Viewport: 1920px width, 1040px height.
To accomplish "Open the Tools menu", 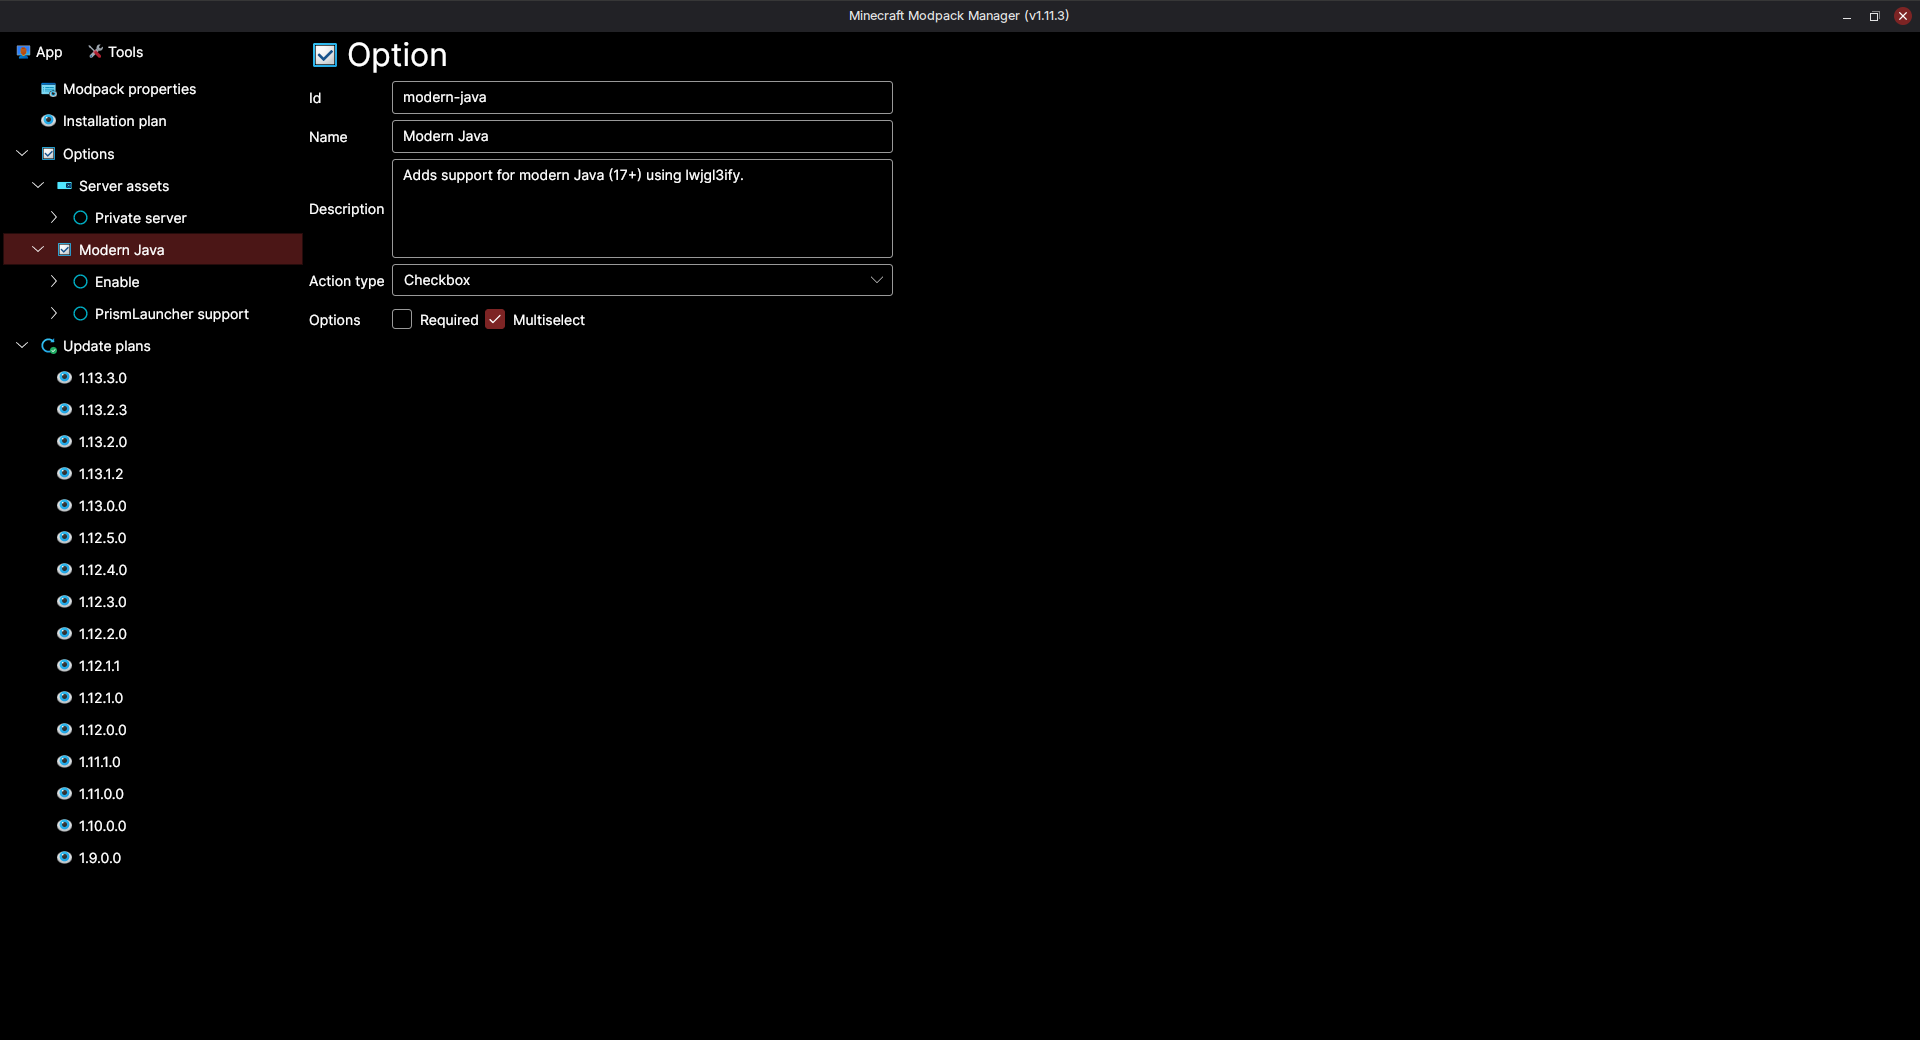I will [x=115, y=52].
